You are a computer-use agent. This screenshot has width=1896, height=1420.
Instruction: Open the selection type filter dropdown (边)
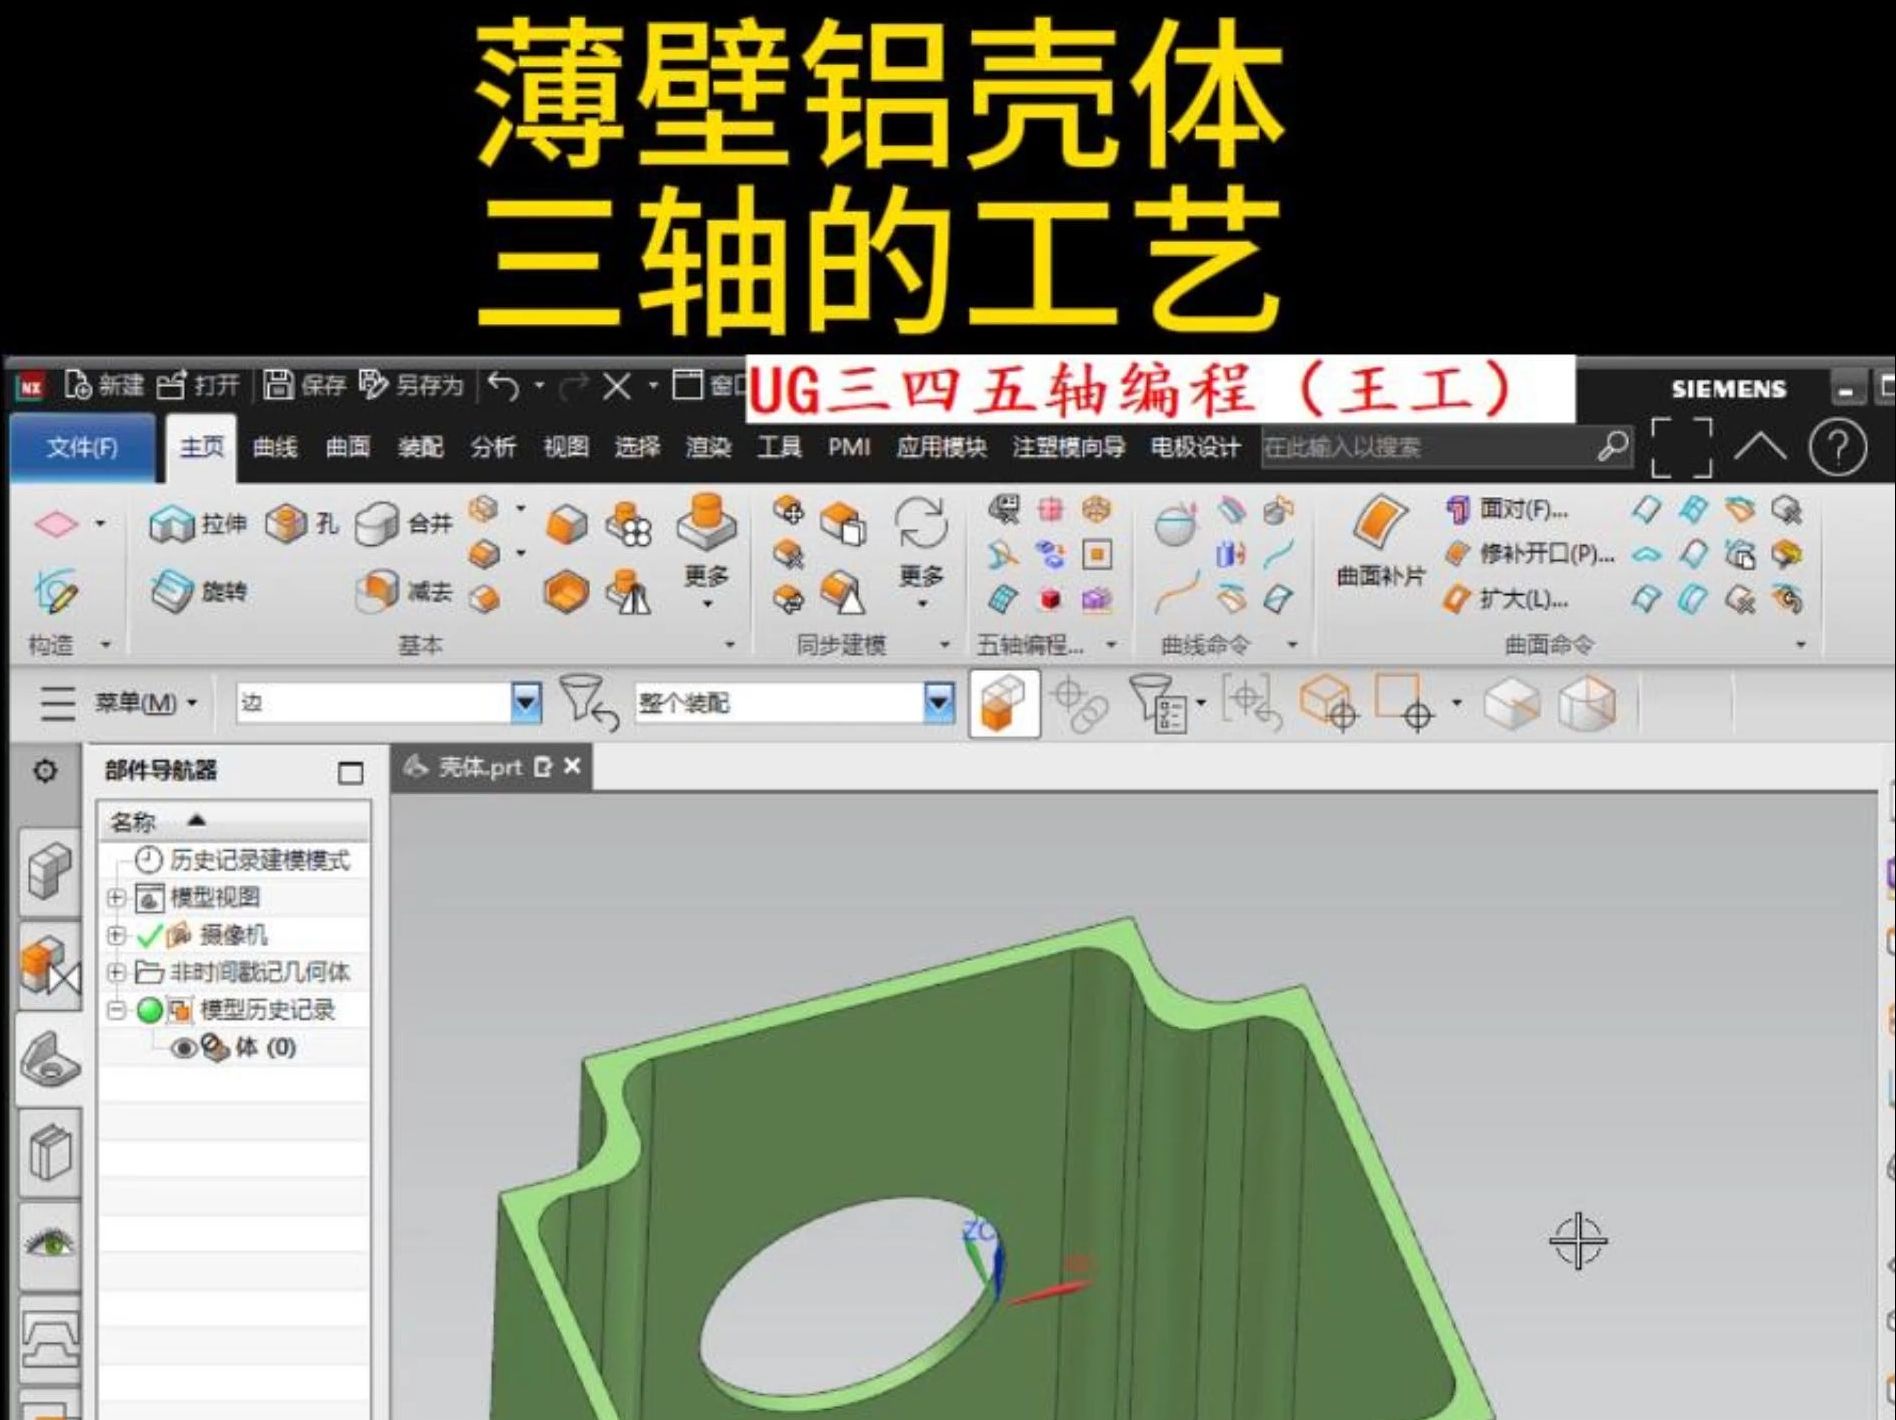click(526, 703)
